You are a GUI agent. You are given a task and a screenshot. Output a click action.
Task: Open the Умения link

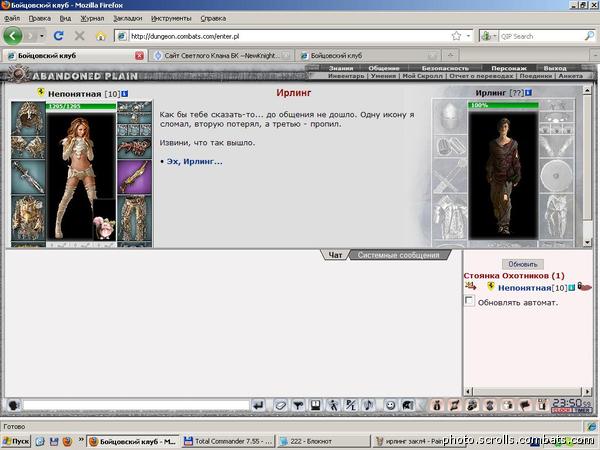pyautogui.click(x=383, y=76)
